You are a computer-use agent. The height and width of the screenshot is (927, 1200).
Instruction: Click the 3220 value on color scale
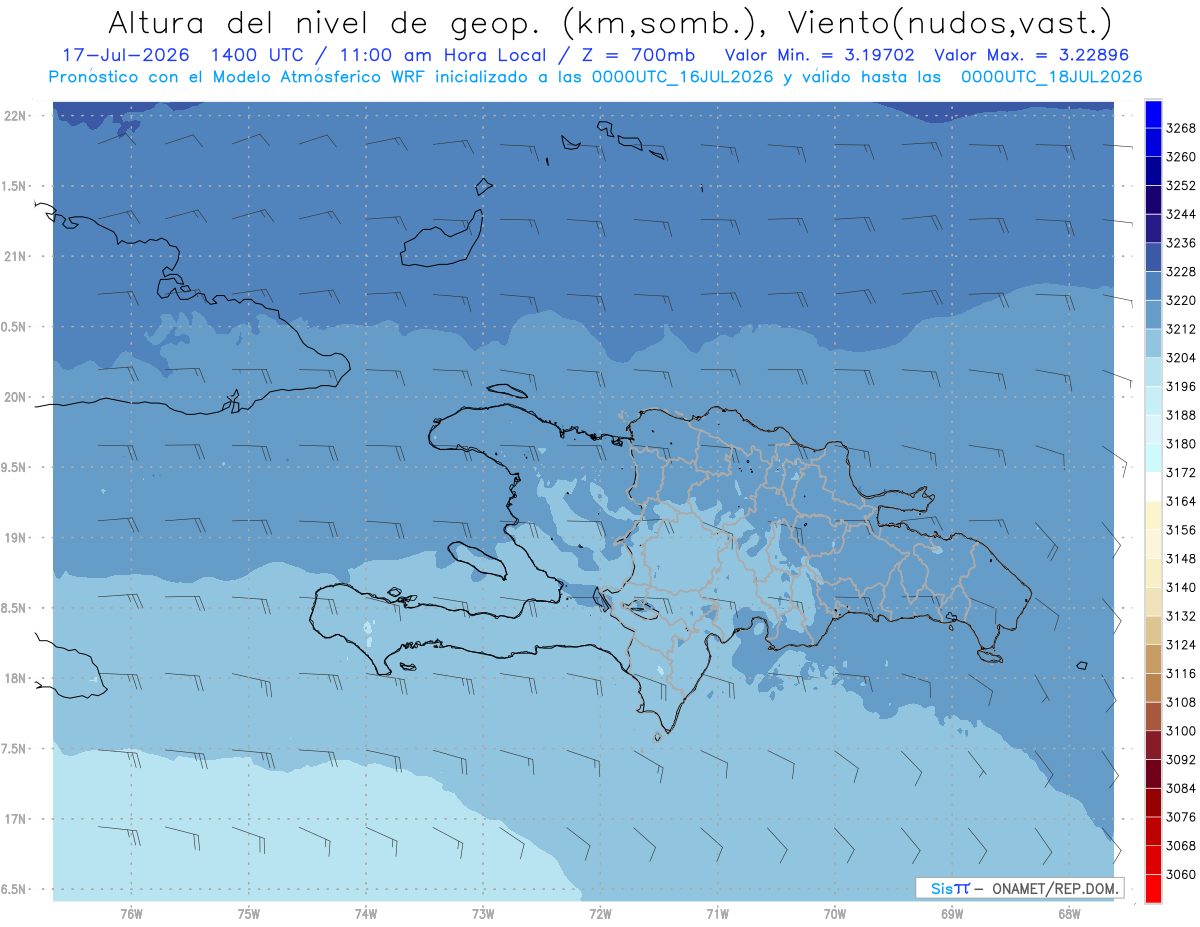point(1180,300)
